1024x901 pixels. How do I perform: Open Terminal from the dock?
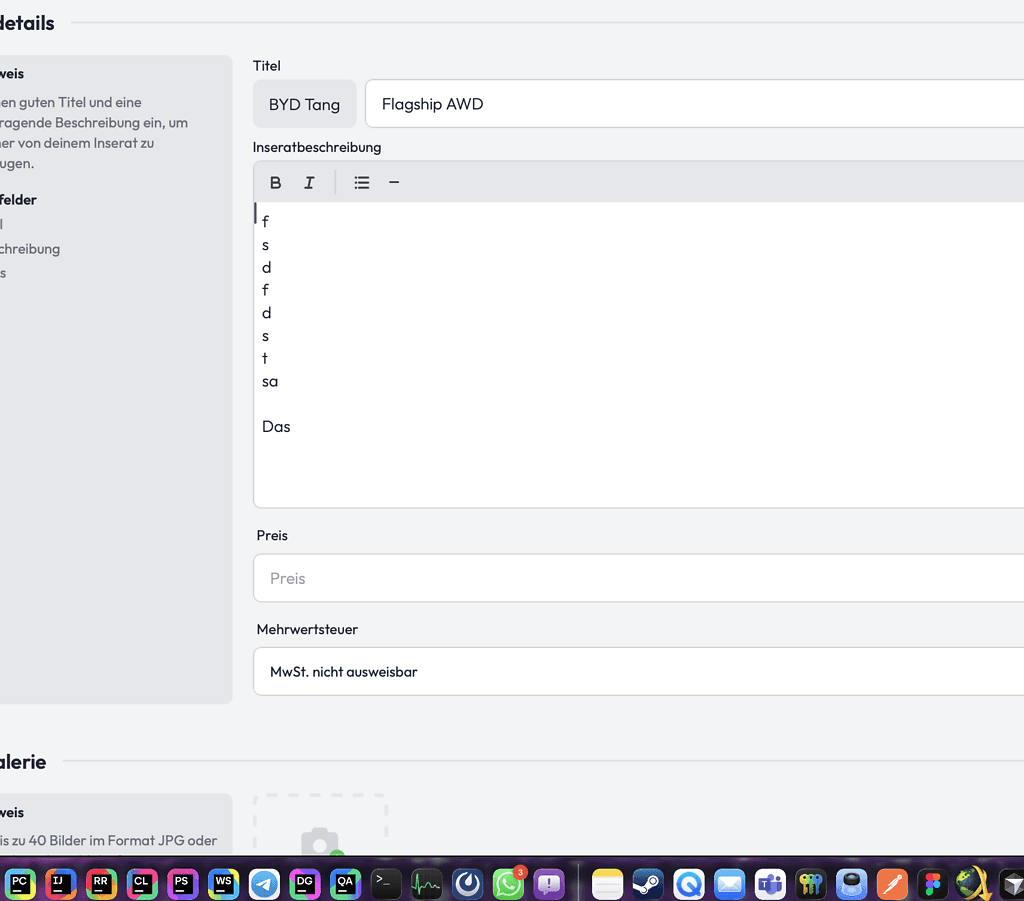[x=386, y=883]
